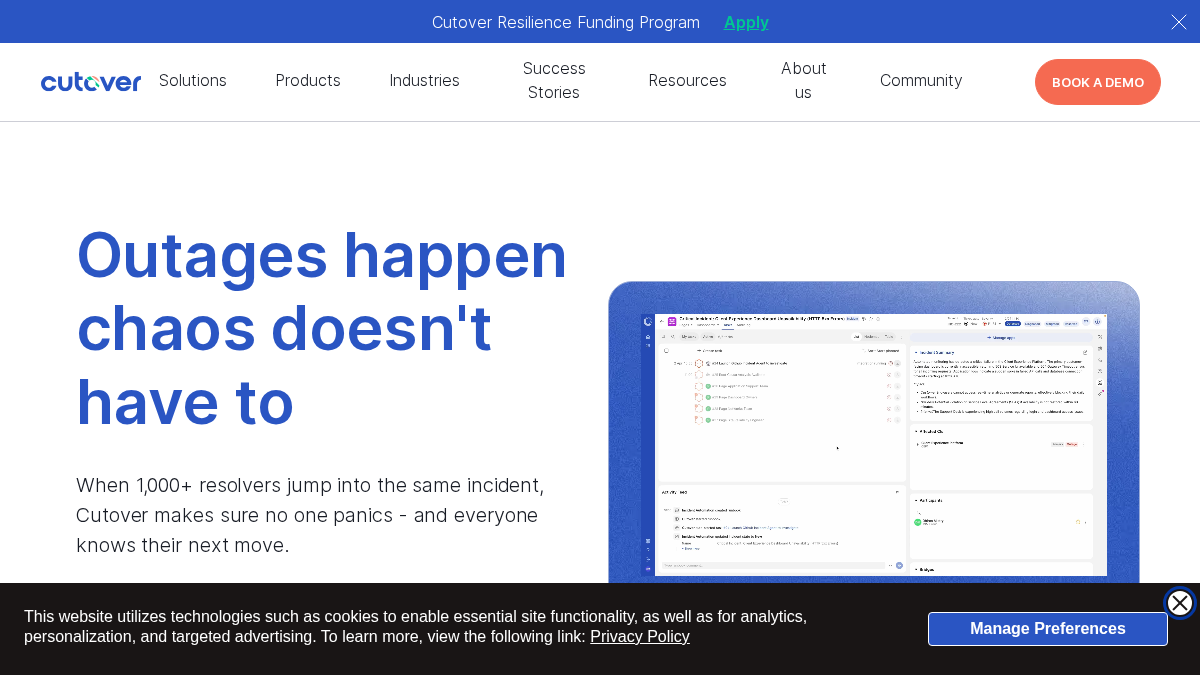Close the cookie notice with the circled X
Viewport: 1200px width, 675px height.
(1180, 603)
